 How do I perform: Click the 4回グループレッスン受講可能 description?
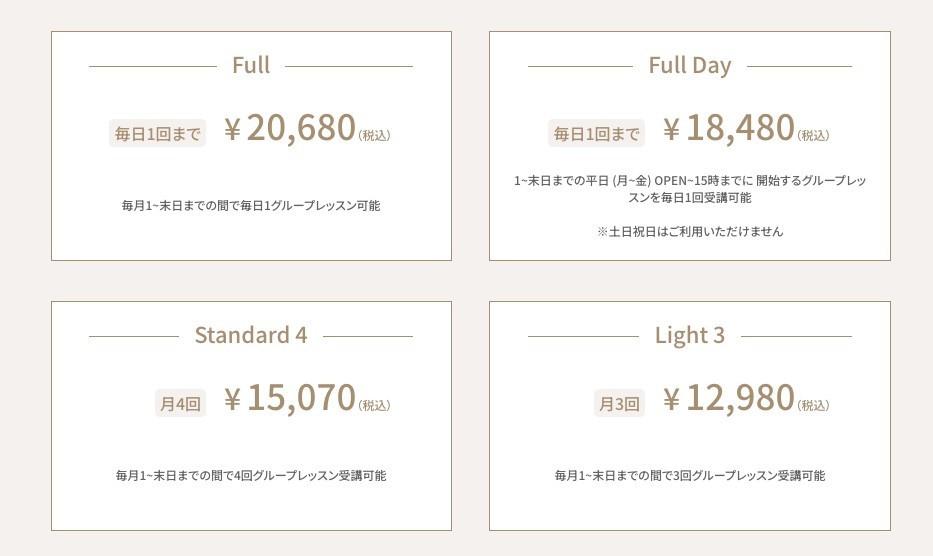coord(251,475)
